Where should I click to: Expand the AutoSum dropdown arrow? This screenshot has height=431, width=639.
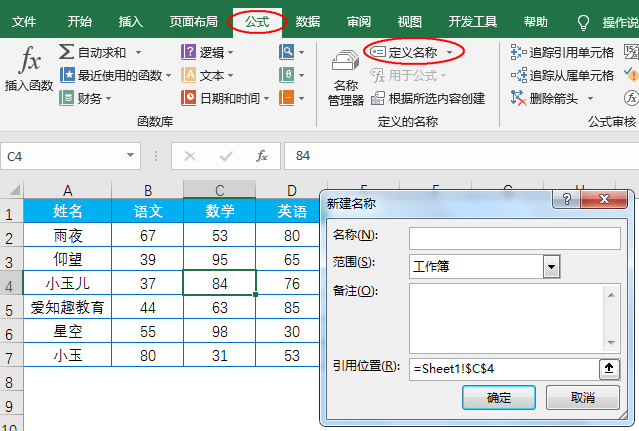pyautogui.click(x=139, y=53)
